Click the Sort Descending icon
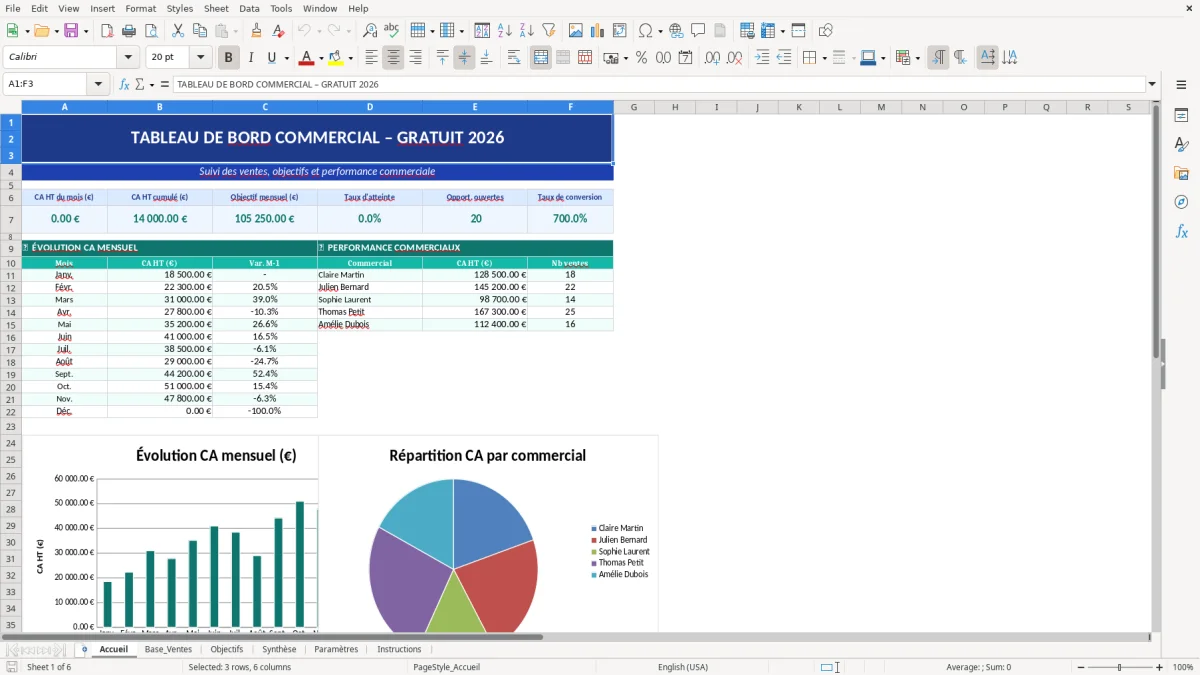The height and width of the screenshot is (675, 1200). [527, 31]
